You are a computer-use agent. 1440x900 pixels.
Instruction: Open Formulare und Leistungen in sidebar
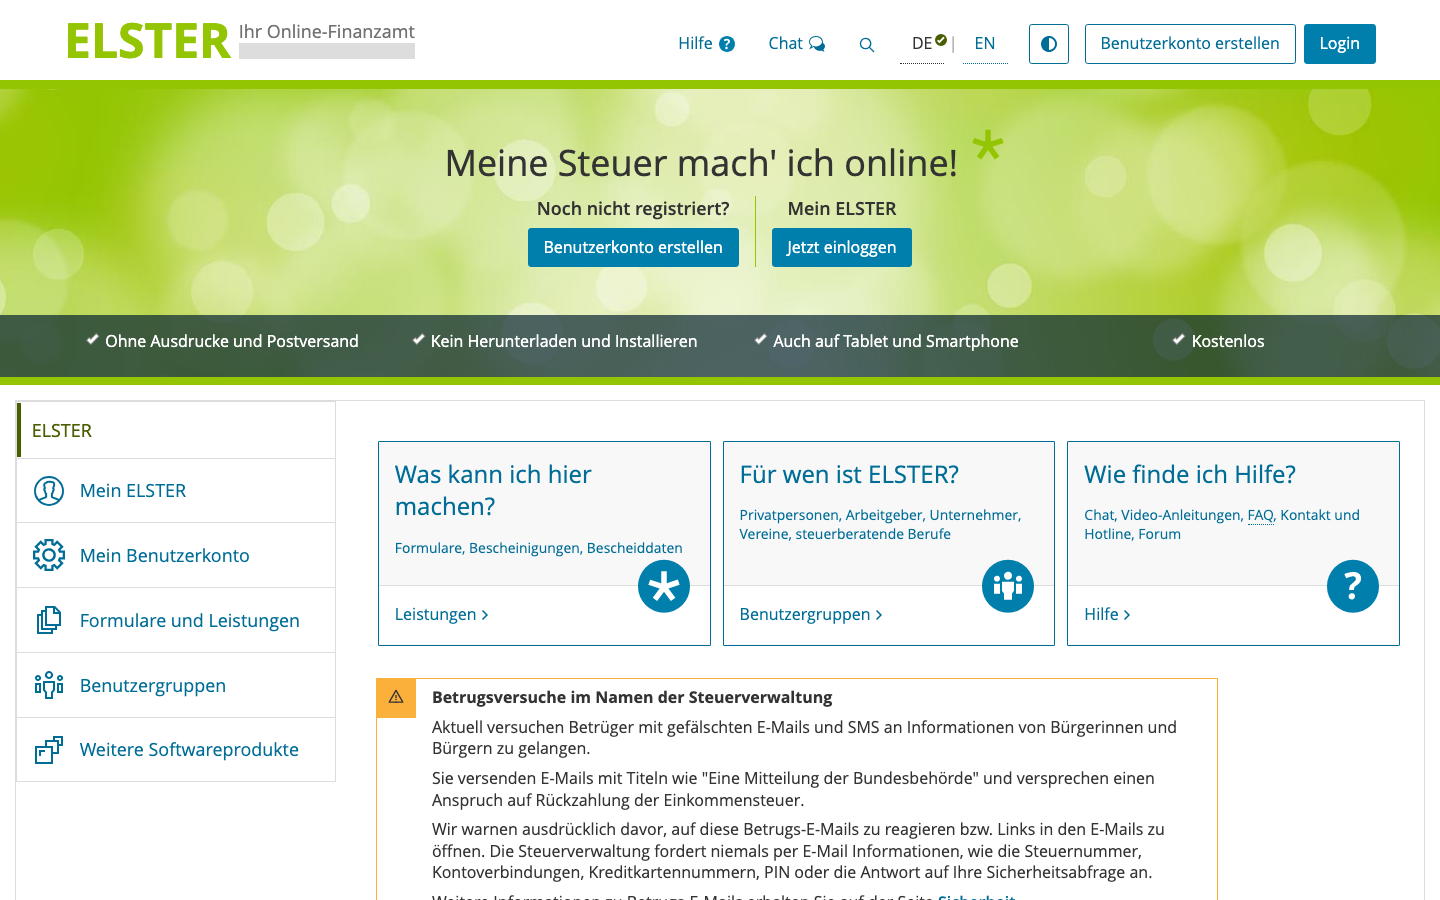[x=176, y=620]
